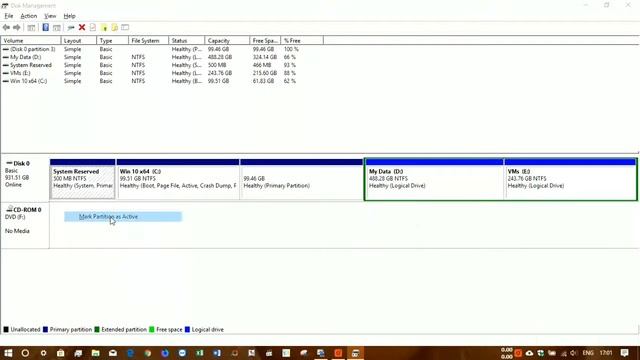Screen dimensions: 640x360
Task: Click the yellow folder icon with the green arrow in the toolbar
Action: pos(104,27)
